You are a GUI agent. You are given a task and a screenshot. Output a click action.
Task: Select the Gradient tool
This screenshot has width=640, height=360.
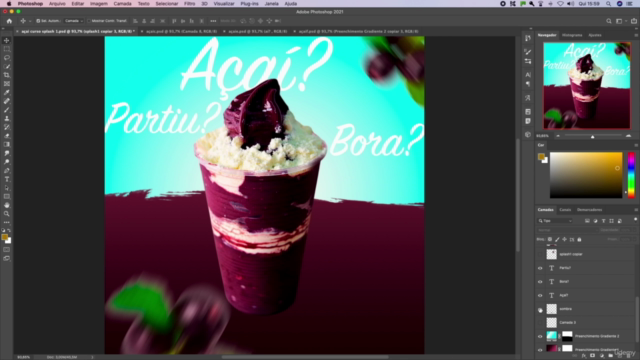(7, 144)
